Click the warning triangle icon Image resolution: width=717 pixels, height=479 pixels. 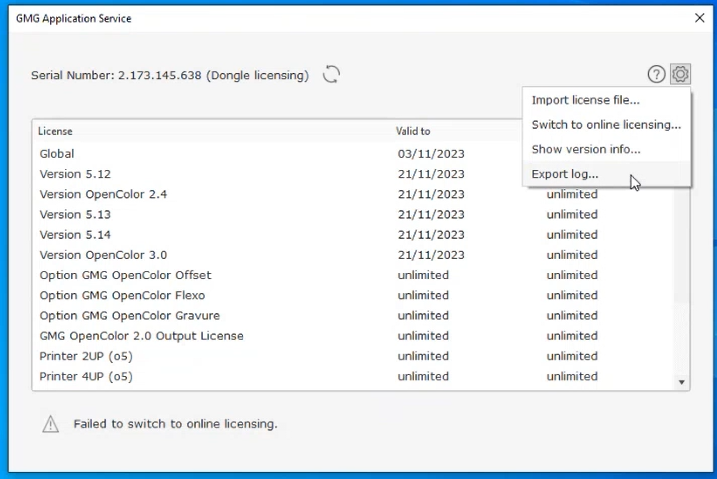[50, 424]
